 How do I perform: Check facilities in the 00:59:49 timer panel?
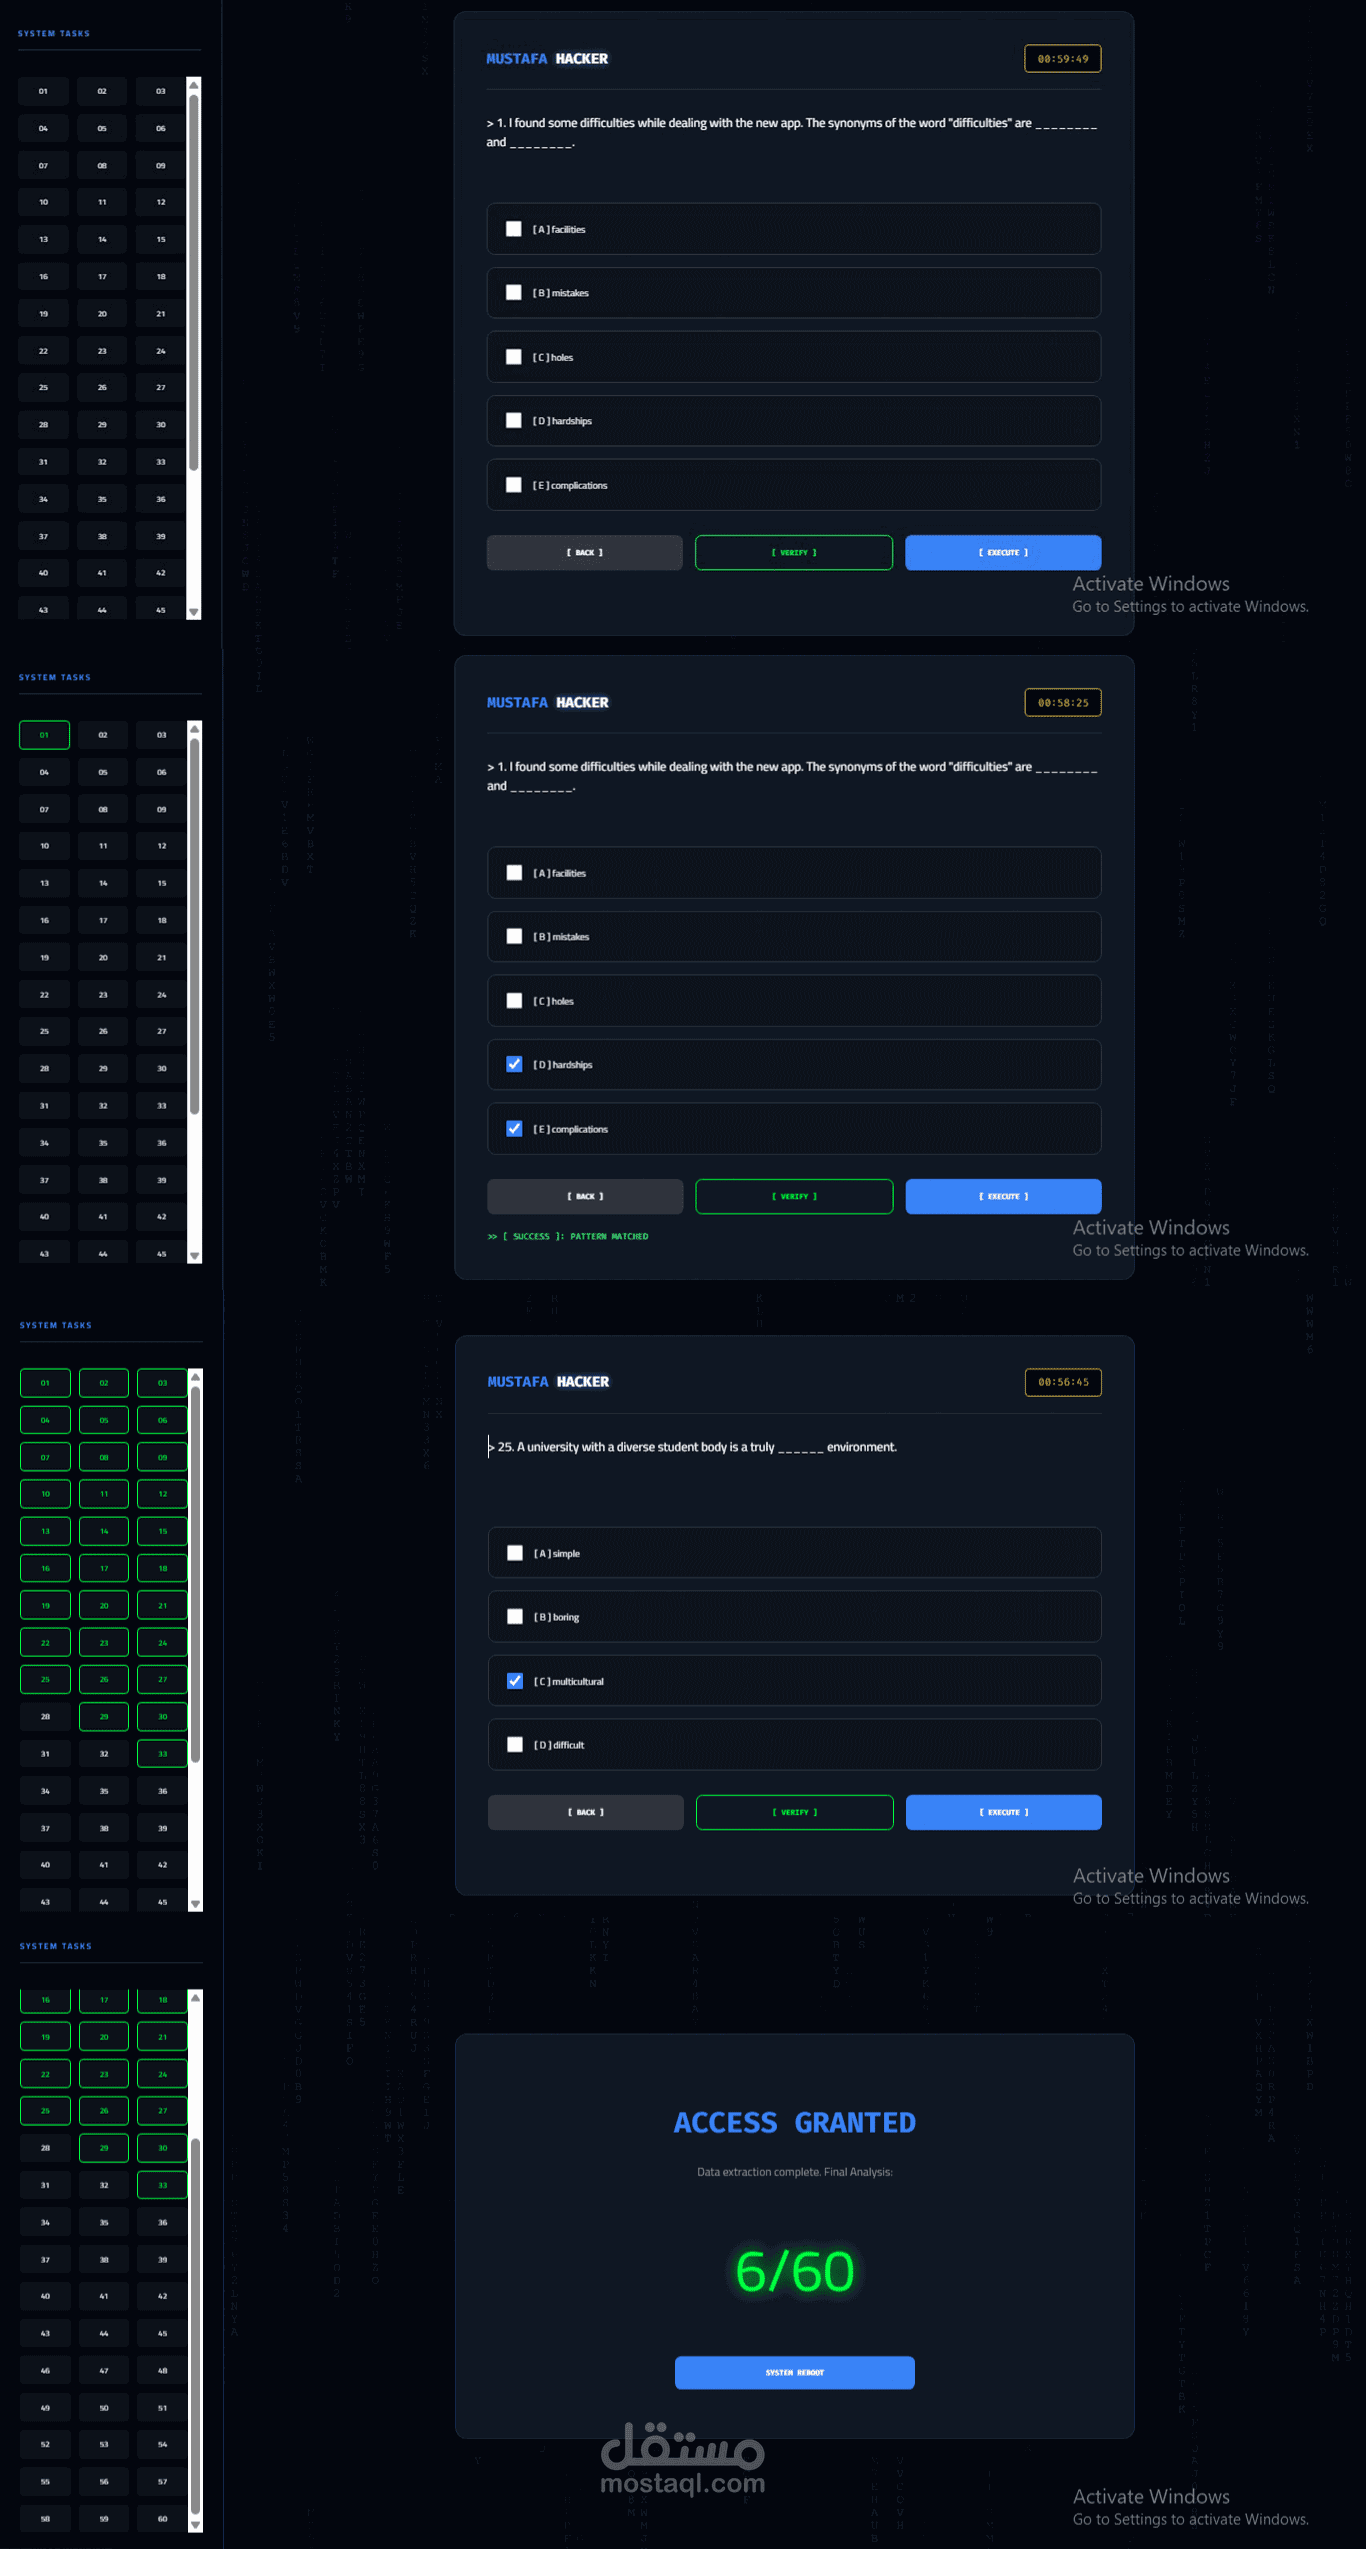pyautogui.click(x=514, y=229)
